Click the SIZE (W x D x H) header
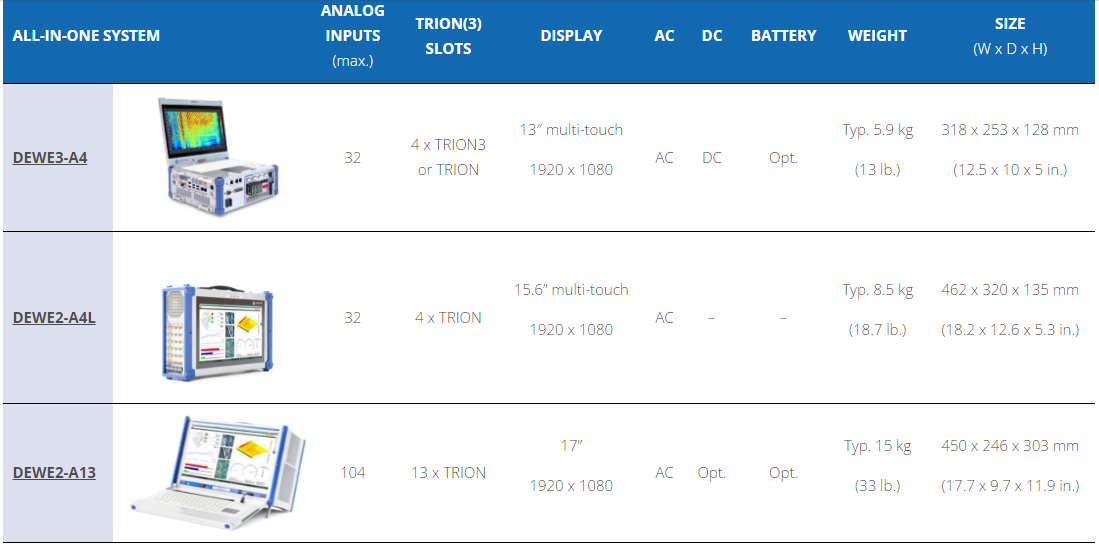 pos(1010,36)
